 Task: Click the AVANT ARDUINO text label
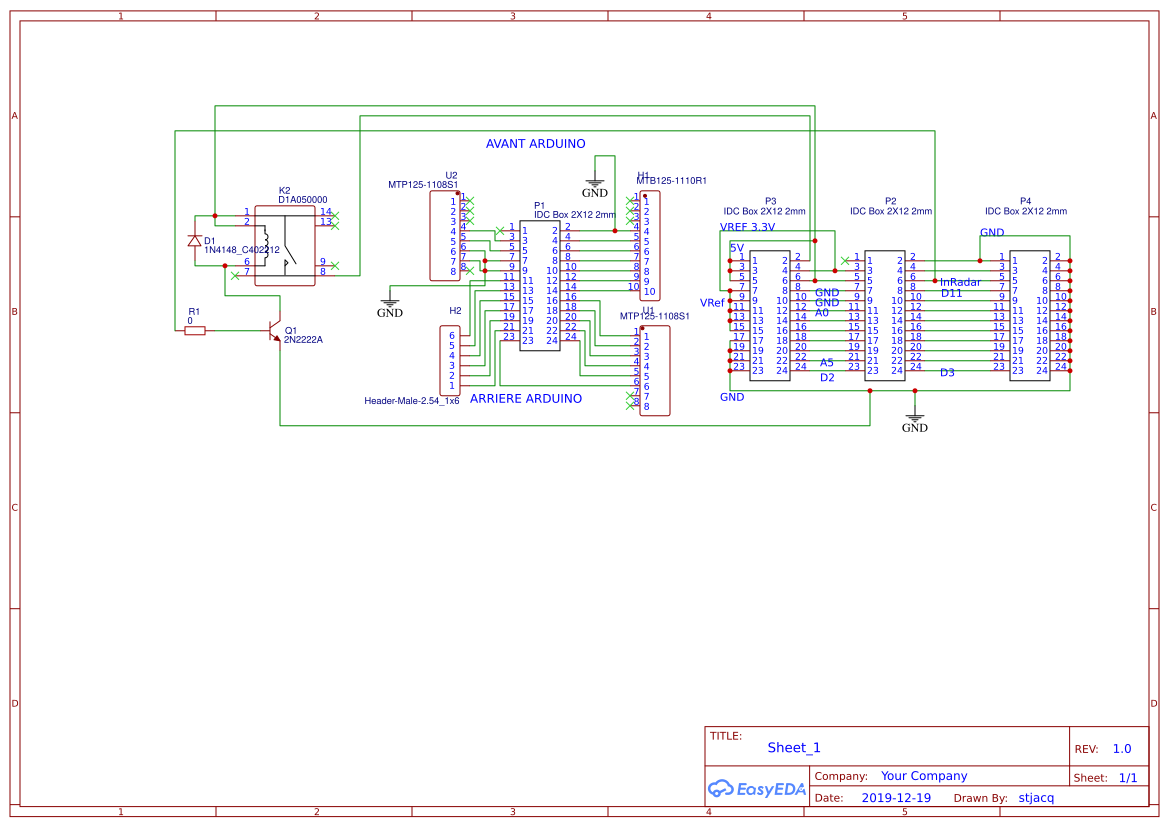536,143
